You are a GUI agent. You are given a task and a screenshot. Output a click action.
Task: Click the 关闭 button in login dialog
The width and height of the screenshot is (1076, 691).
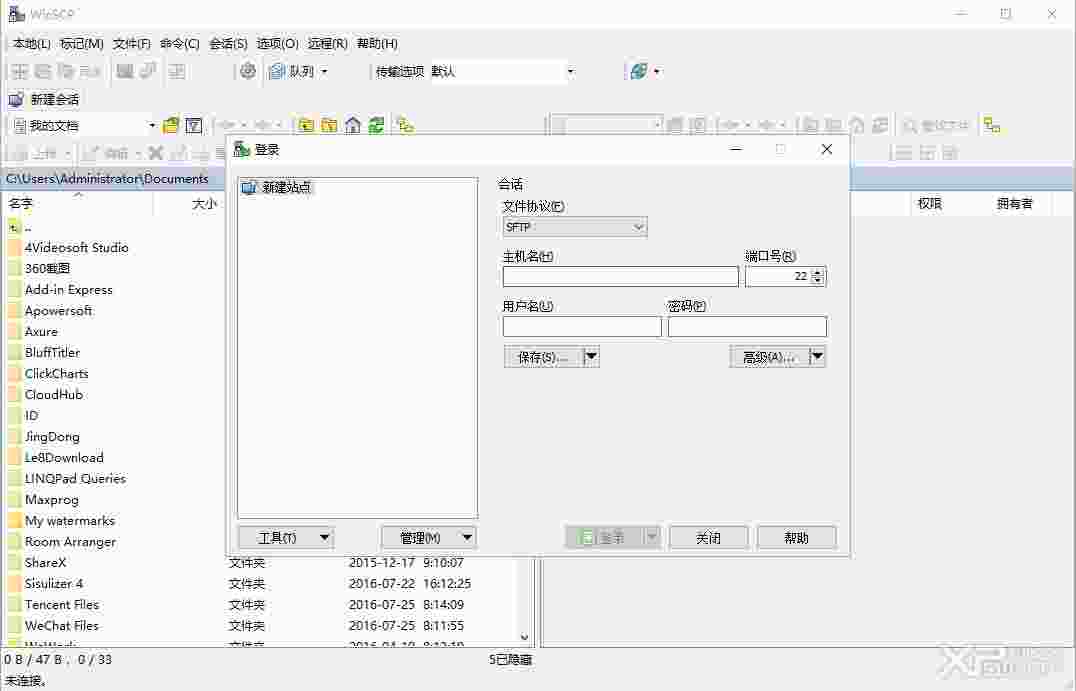[x=708, y=537]
